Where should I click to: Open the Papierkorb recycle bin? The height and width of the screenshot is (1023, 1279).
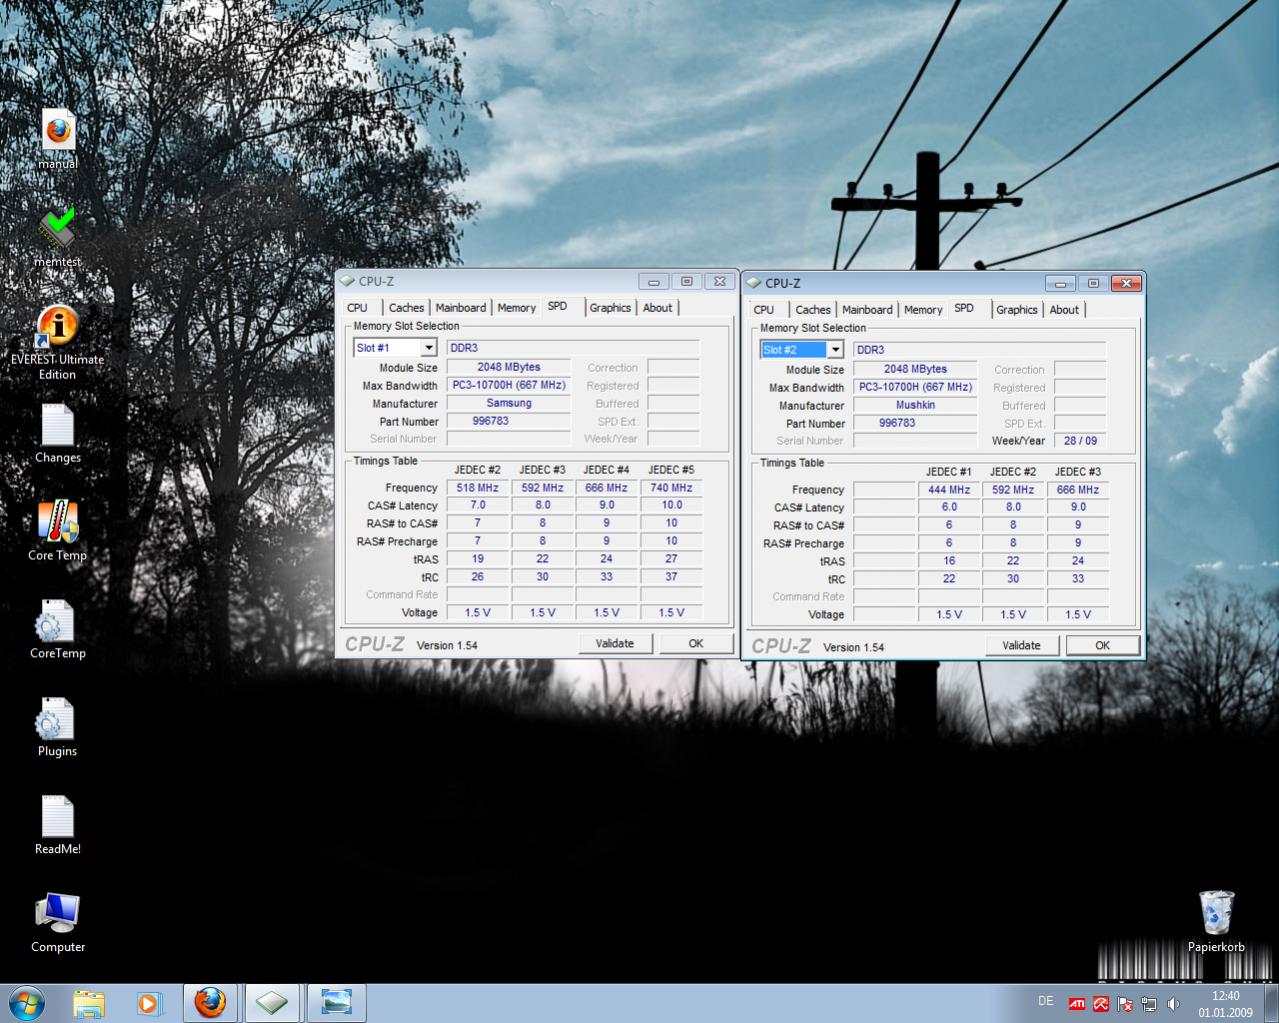1216,920
